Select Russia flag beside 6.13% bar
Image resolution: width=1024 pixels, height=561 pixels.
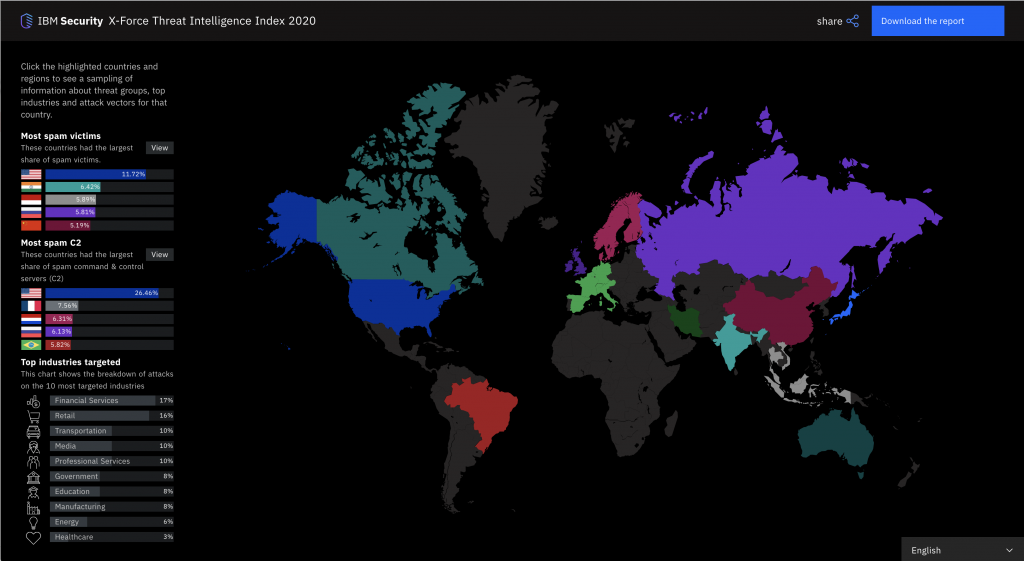(31, 332)
